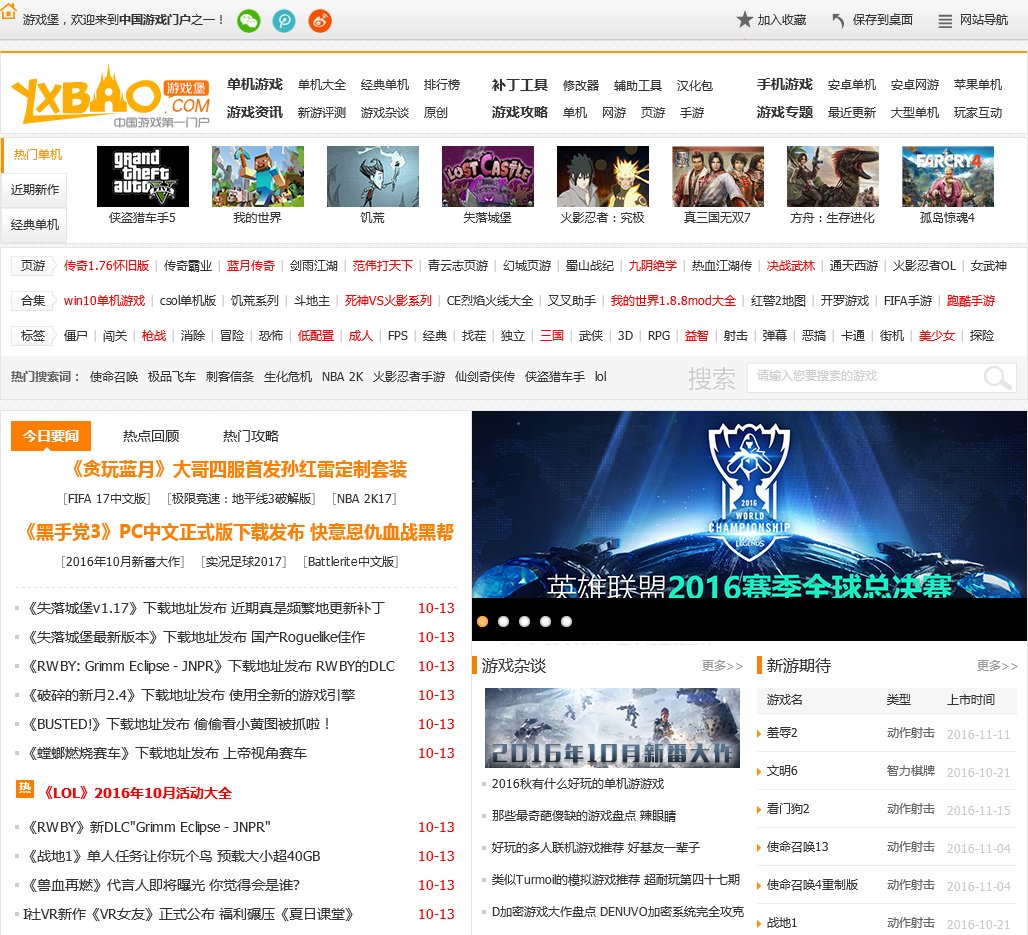Open 使命召唤13 in upcoming games list
The width and height of the screenshot is (1028, 935).
(x=797, y=847)
